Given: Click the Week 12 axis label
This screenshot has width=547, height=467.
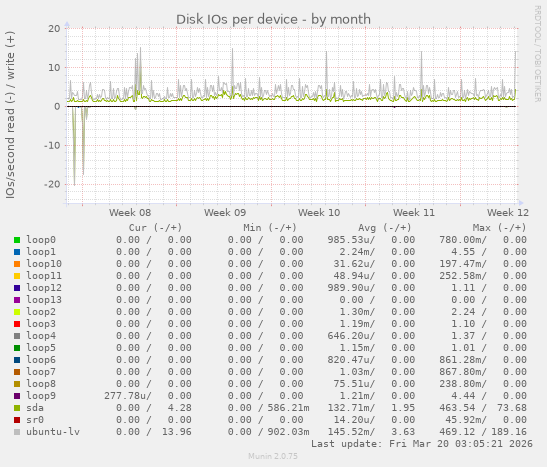Looking at the screenshot, I should [x=508, y=213].
